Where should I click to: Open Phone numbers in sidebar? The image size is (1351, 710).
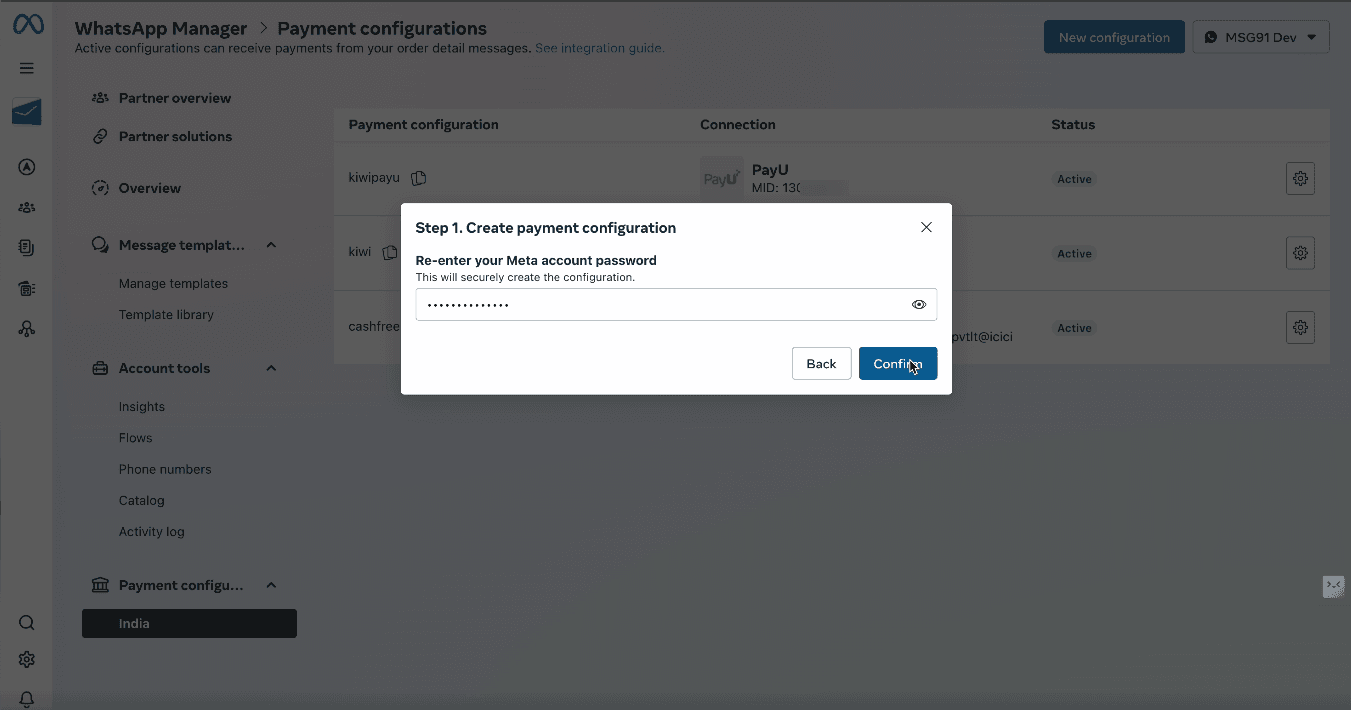pyautogui.click(x=165, y=469)
